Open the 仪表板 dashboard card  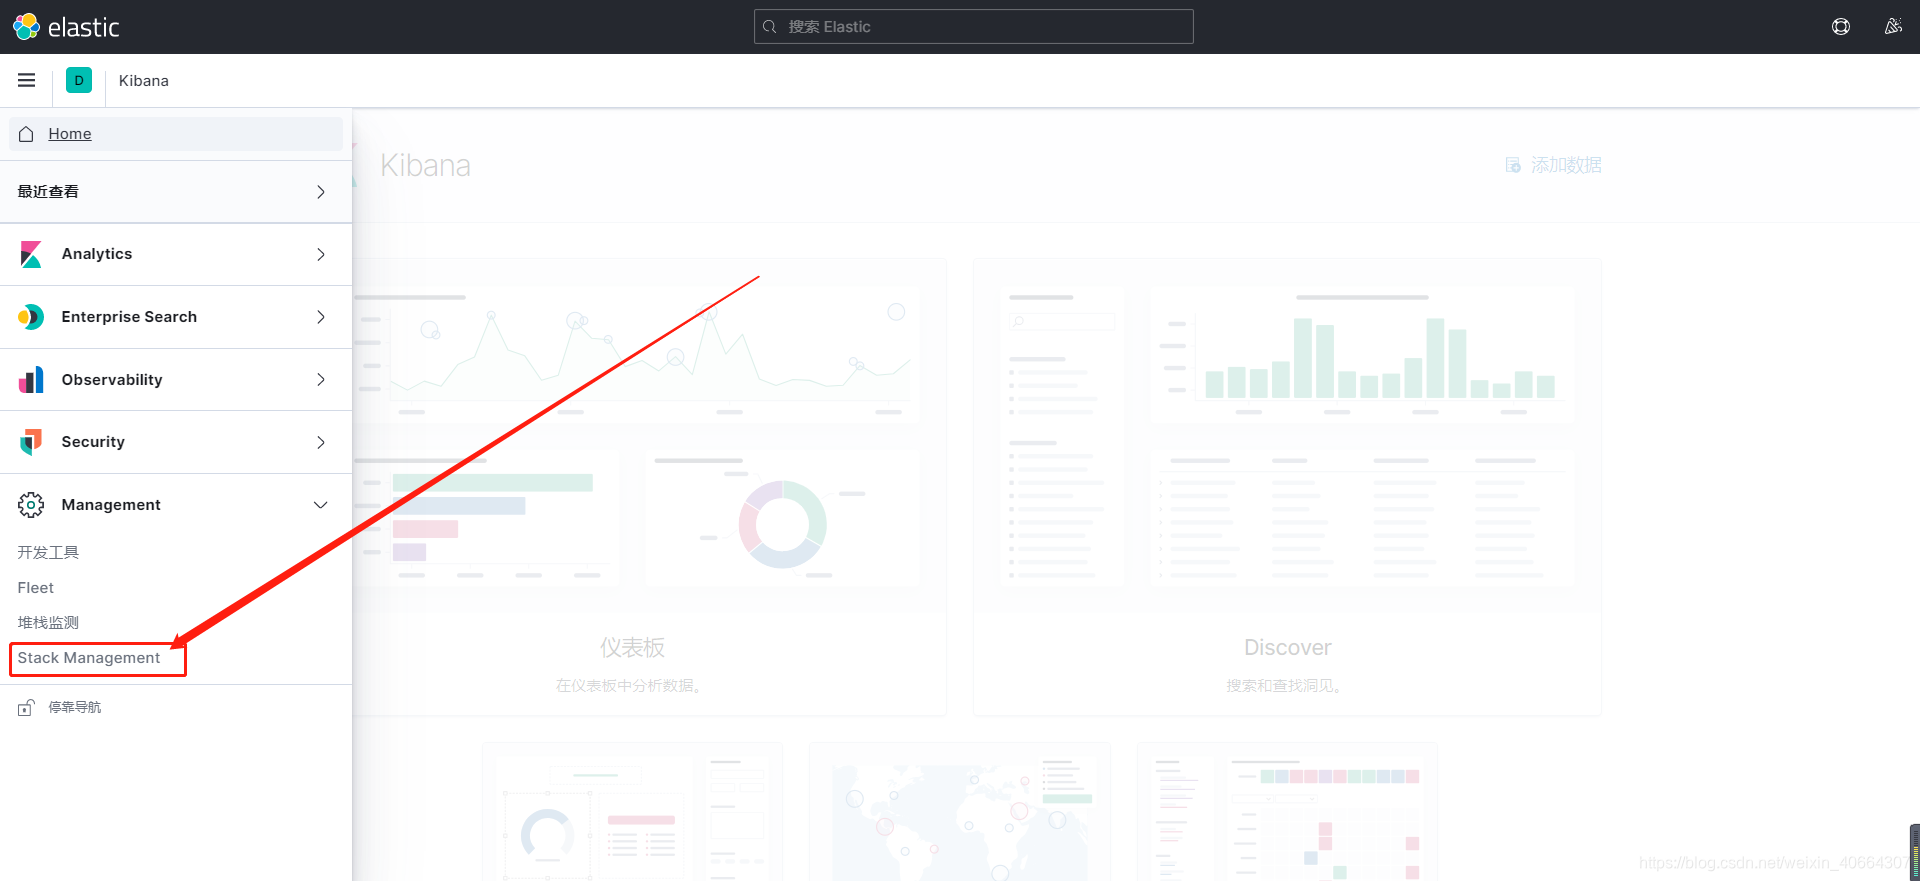click(633, 487)
